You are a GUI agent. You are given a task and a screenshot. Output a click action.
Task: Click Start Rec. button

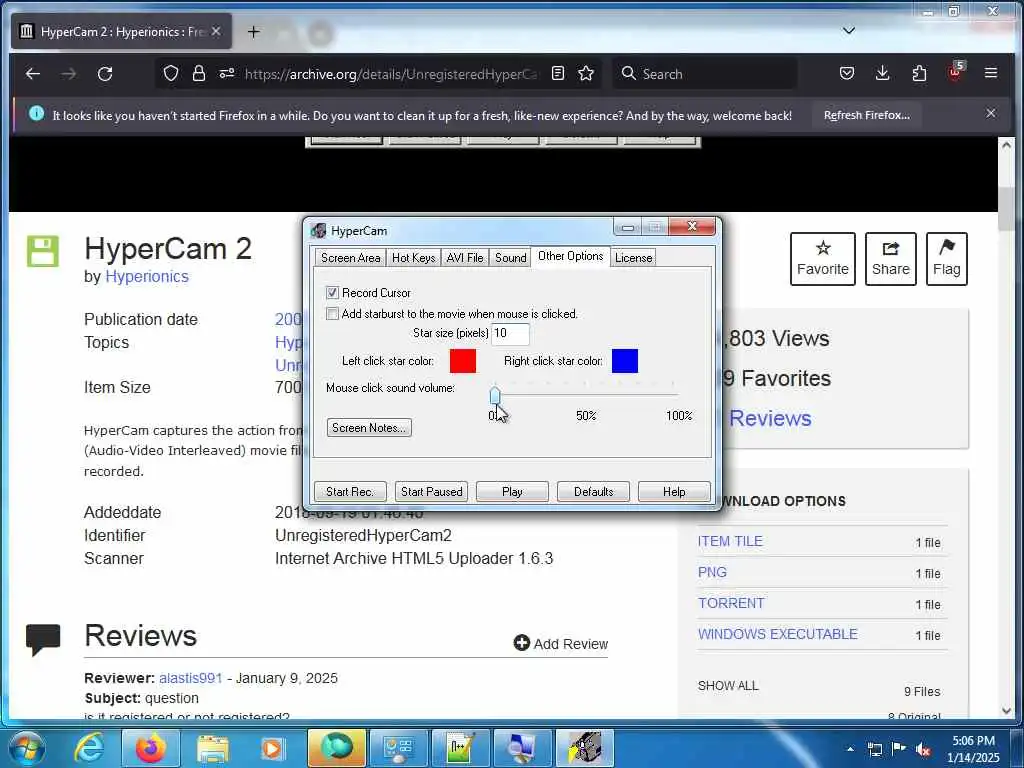pos(350,492)
